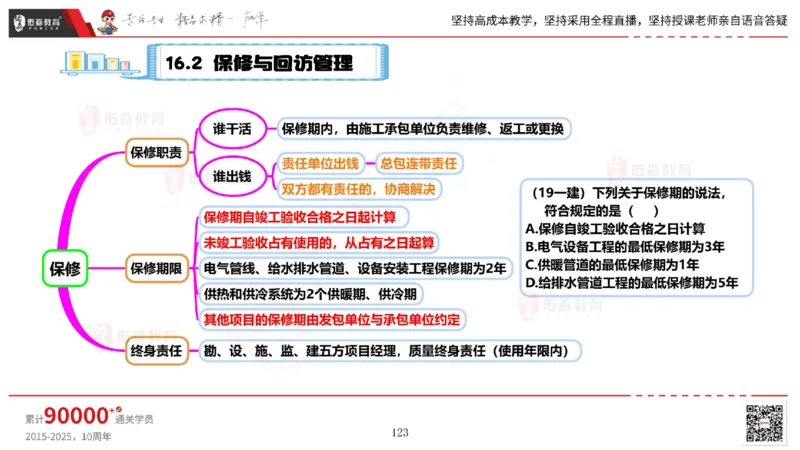Click '保修期自竣工验收合格之日起计算'
The height and width of the screenshot is (450, 800).
pyautogui.click(x=303, y=217)
